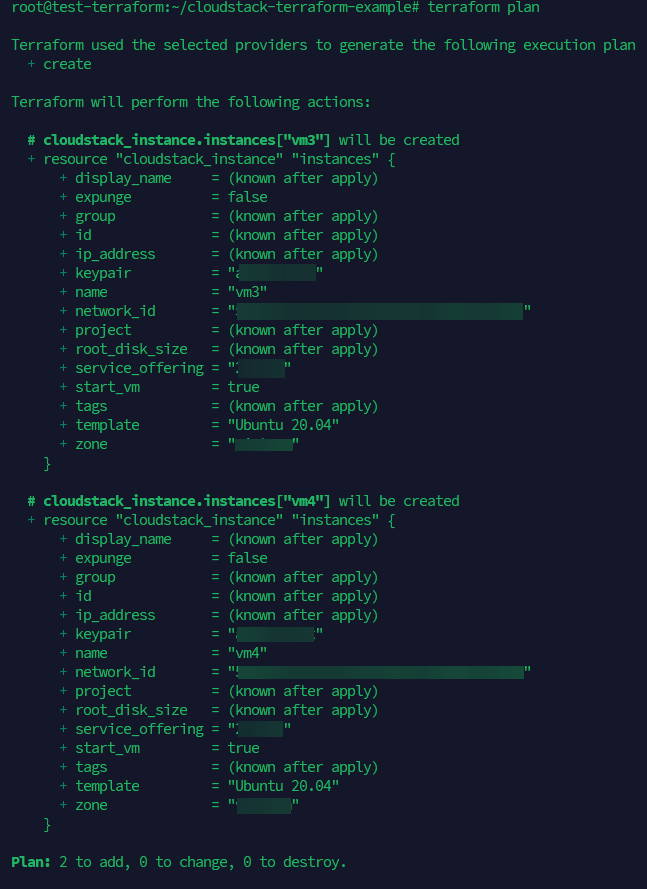Click the "Terraform used the selected providers" line

(x=323, y=45)
